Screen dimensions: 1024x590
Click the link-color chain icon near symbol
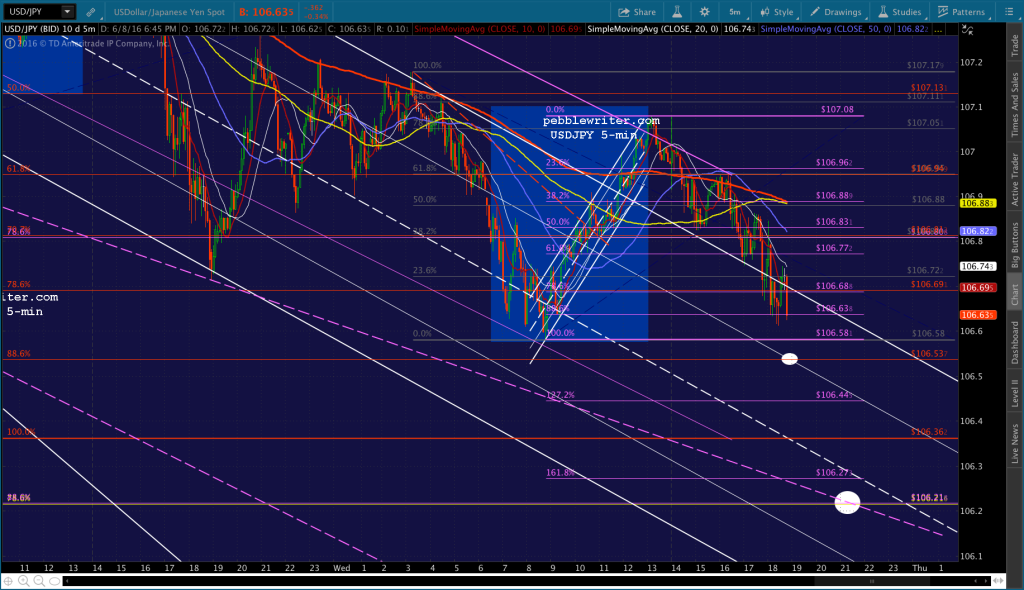(91, 12)
